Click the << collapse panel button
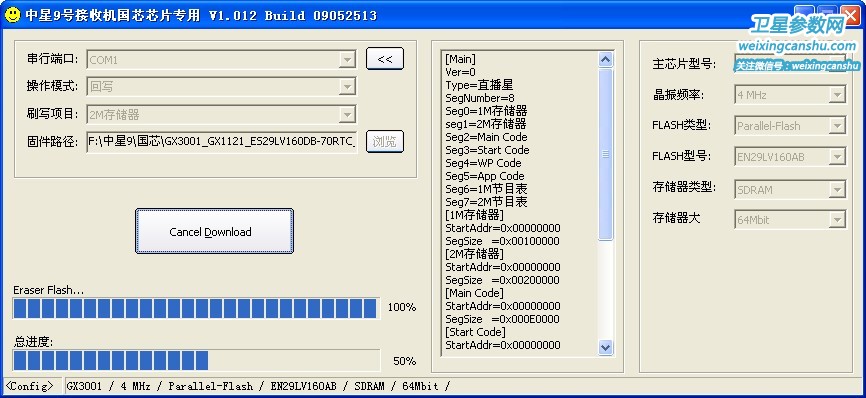 [x=385, y=59]
